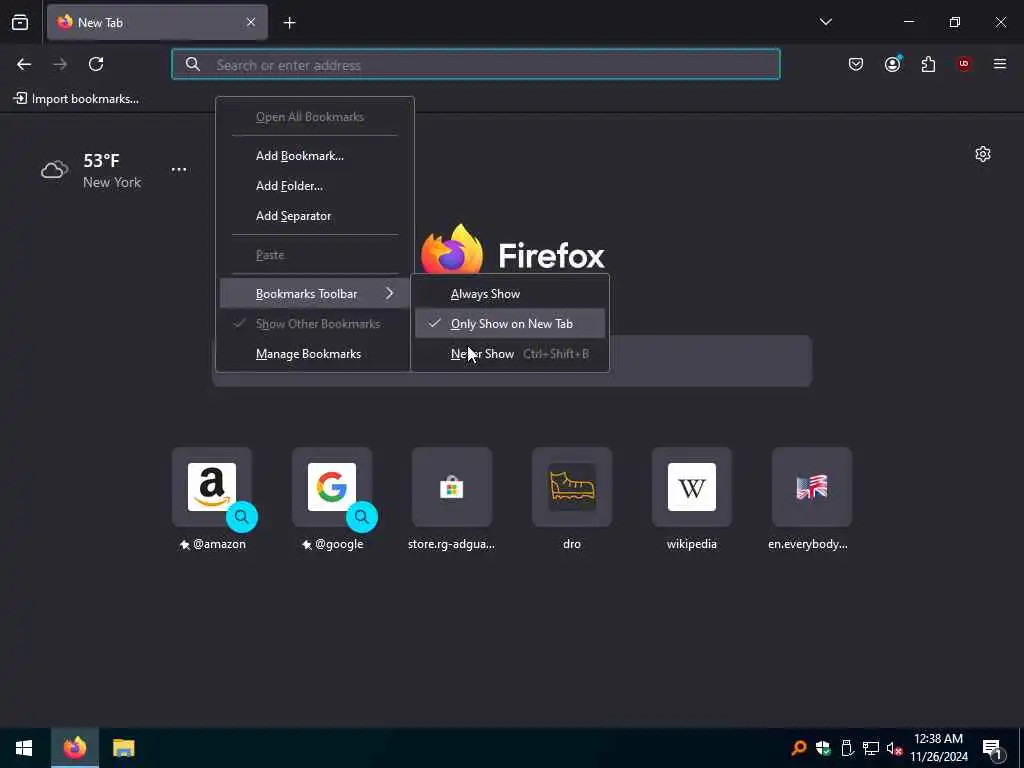Open the Windows Start menu
The width and height of the screenshot is (1024, 768).
coord(24,748)
